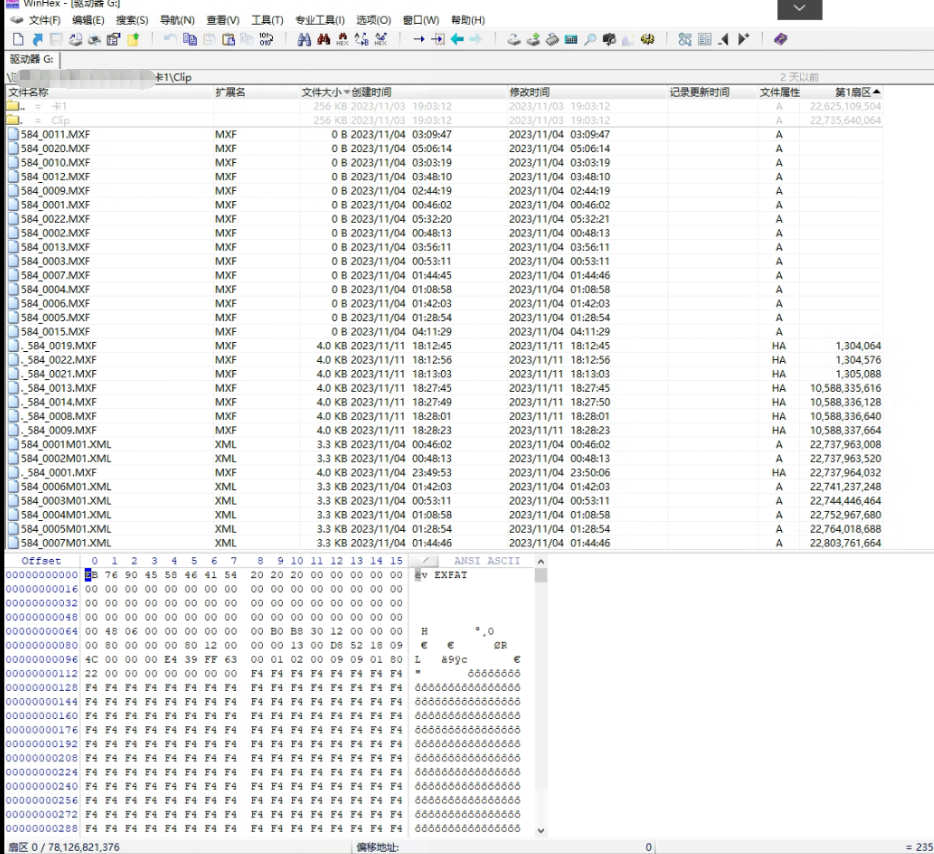Image resolution: width=934 pixels, height=854 pixels.
Task: Click the black left-pointing triangle icon
Action: coord(724,39)
